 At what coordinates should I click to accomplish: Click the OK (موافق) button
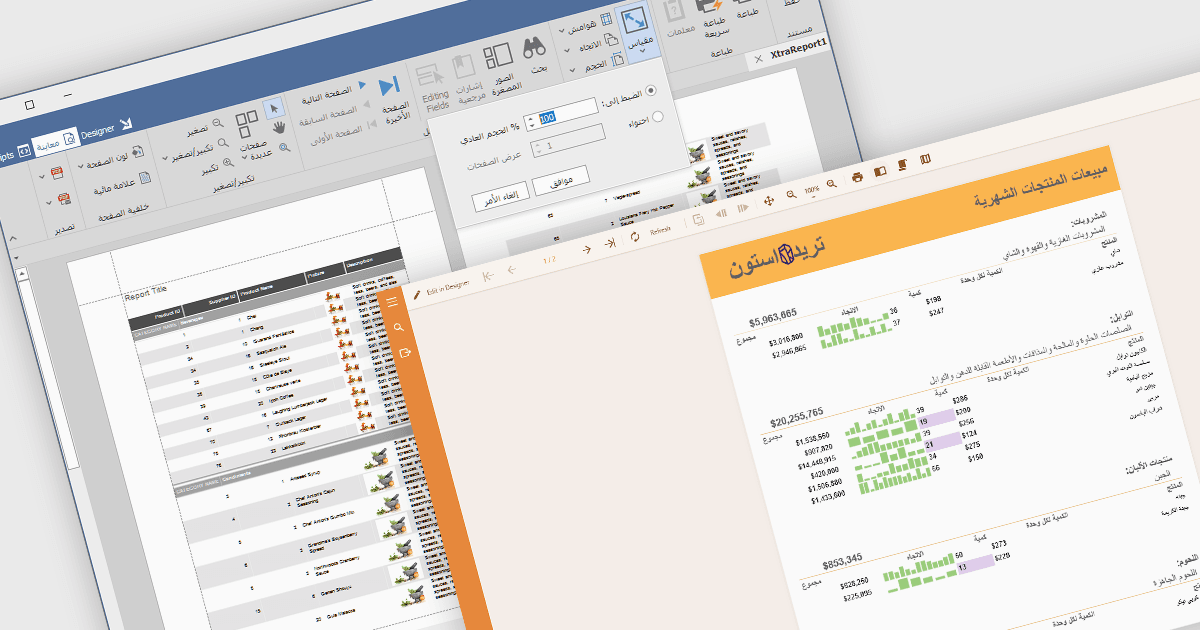pos(562,182)
